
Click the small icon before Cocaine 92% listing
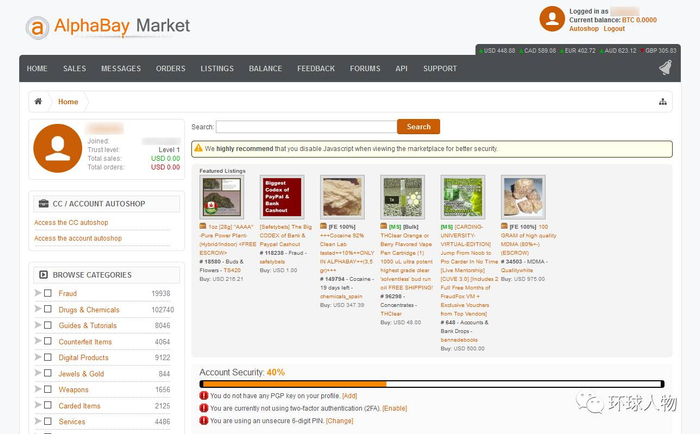(324, 226)
